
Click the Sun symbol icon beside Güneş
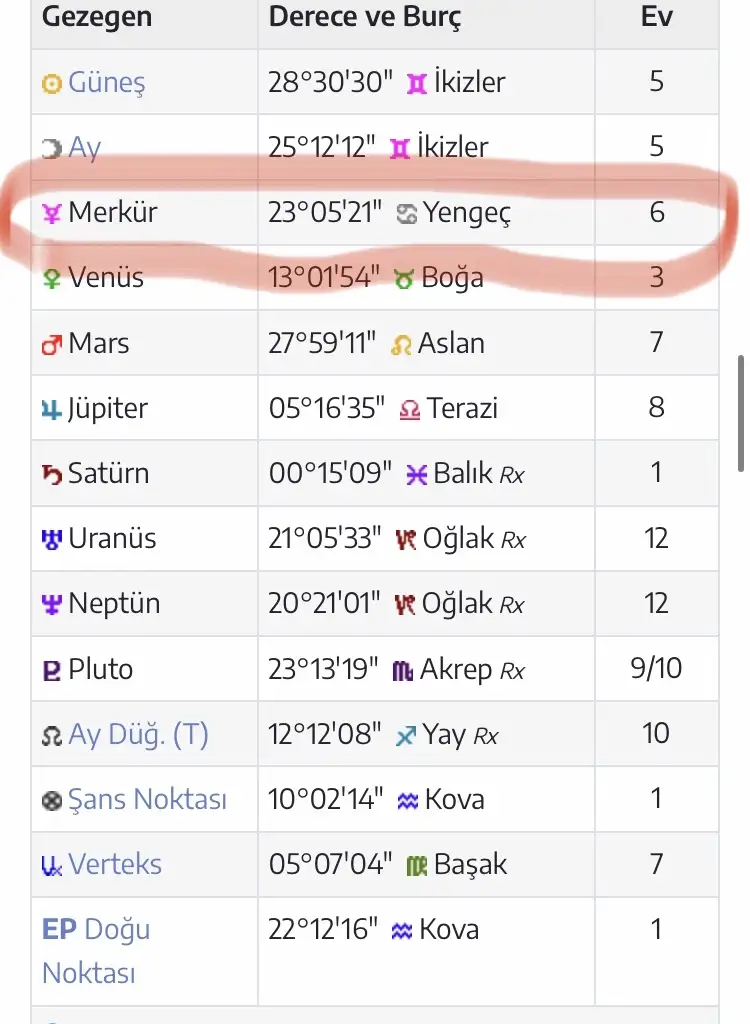[x=52, y=83]
